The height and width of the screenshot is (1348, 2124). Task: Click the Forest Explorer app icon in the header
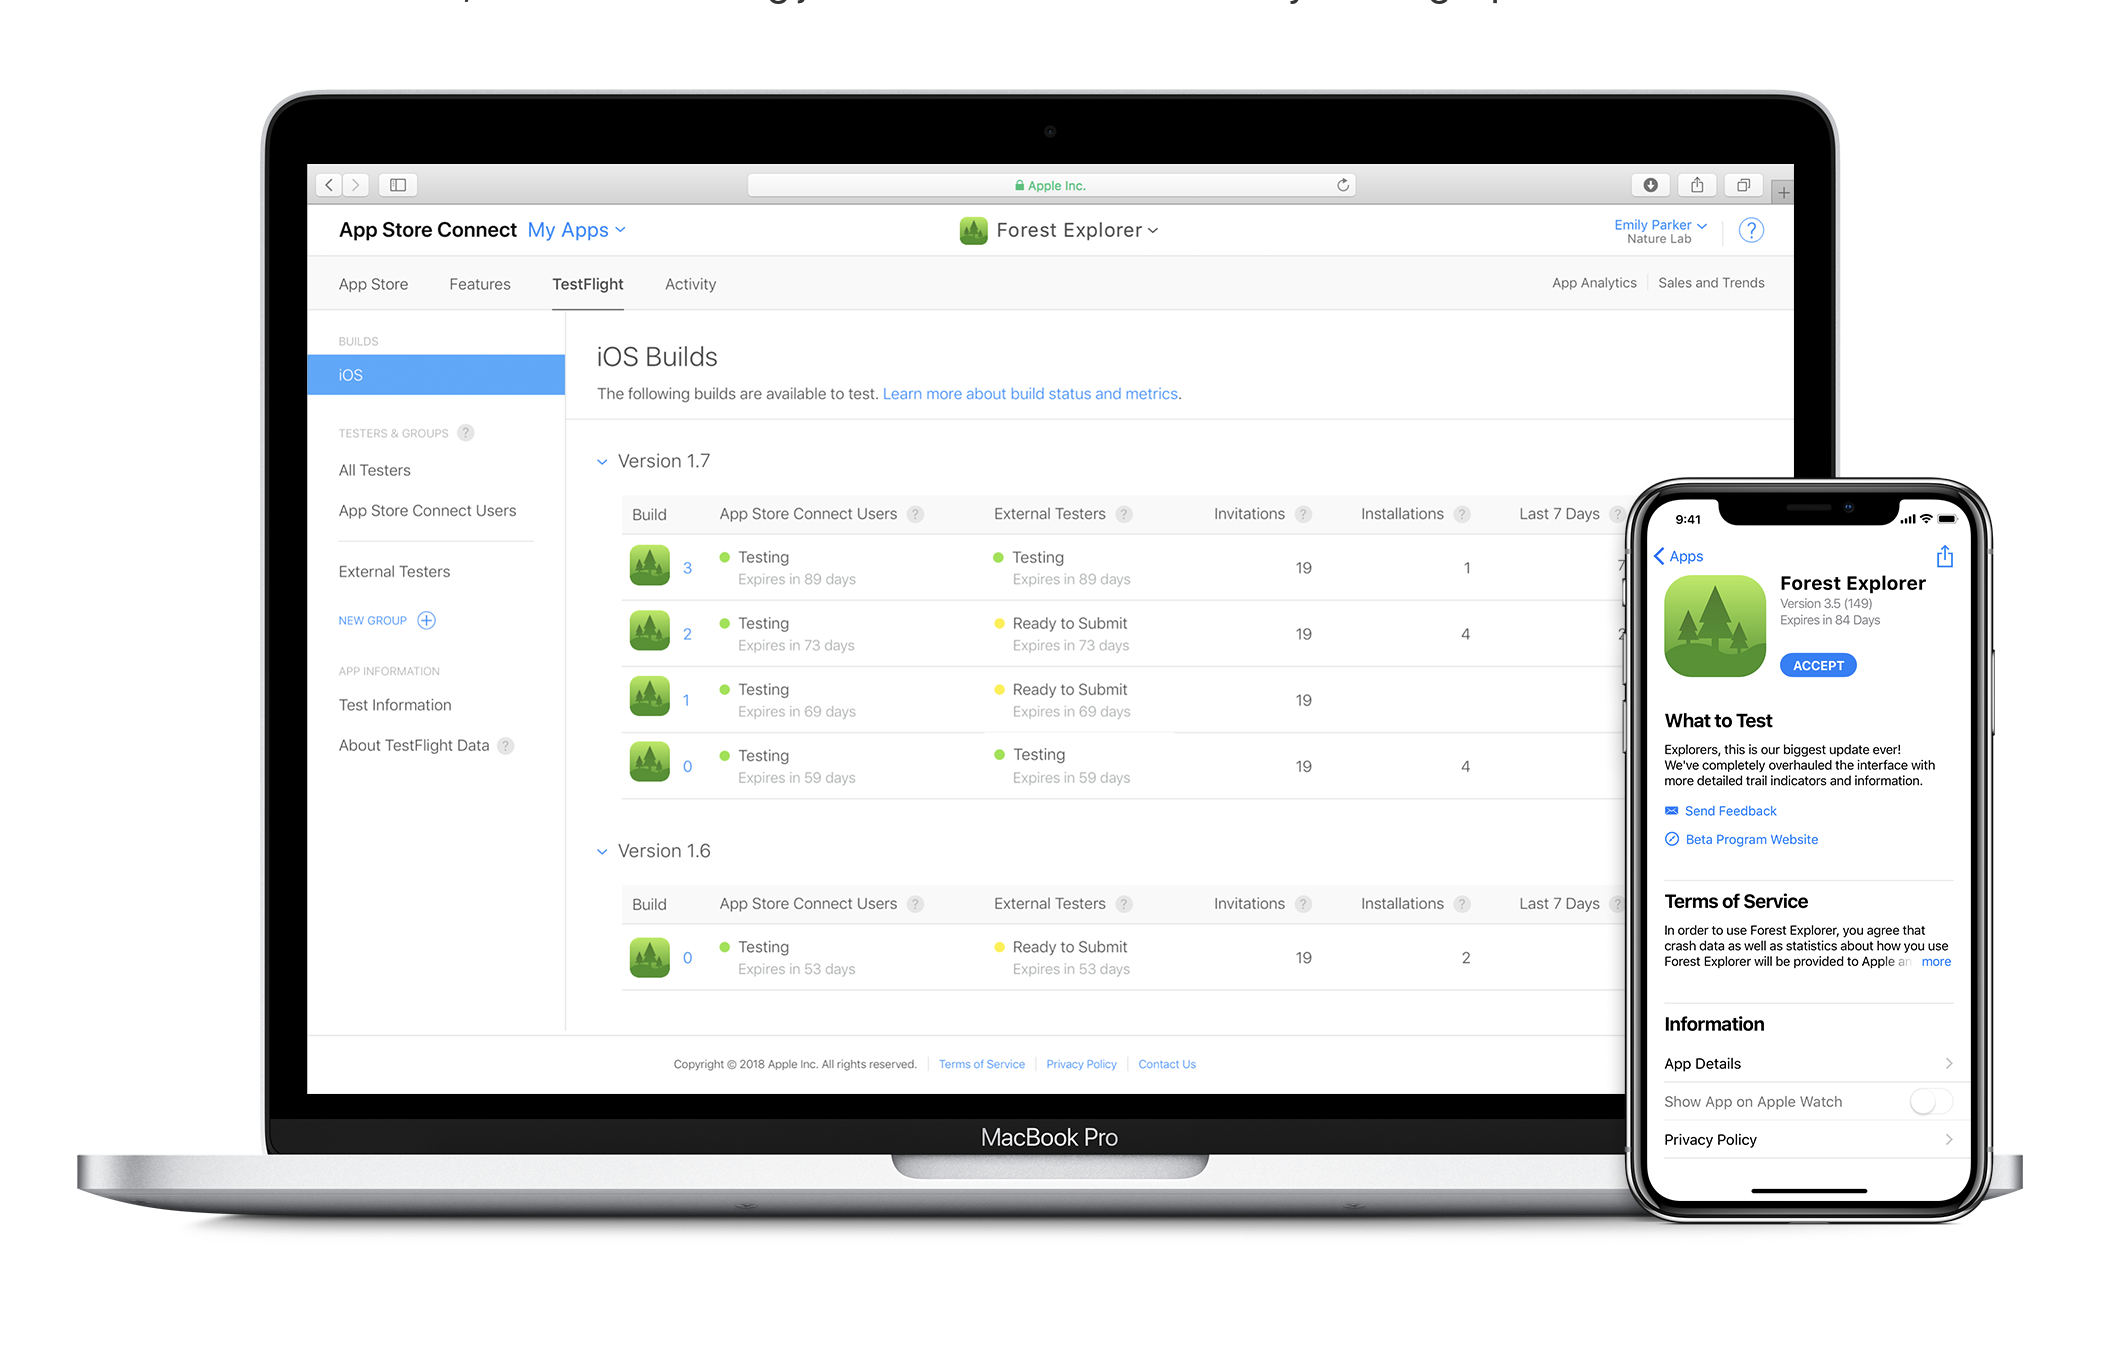973,231
